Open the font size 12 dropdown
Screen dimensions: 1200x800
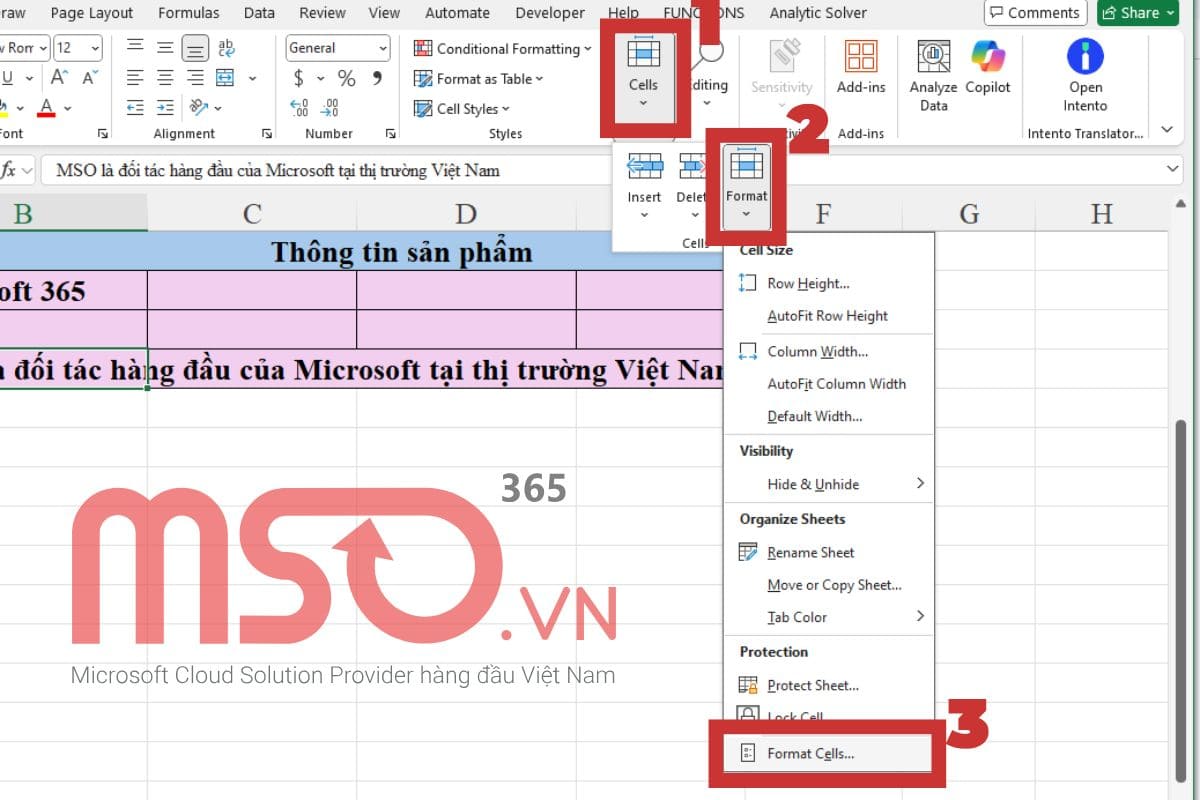click(x=94, y=48)
